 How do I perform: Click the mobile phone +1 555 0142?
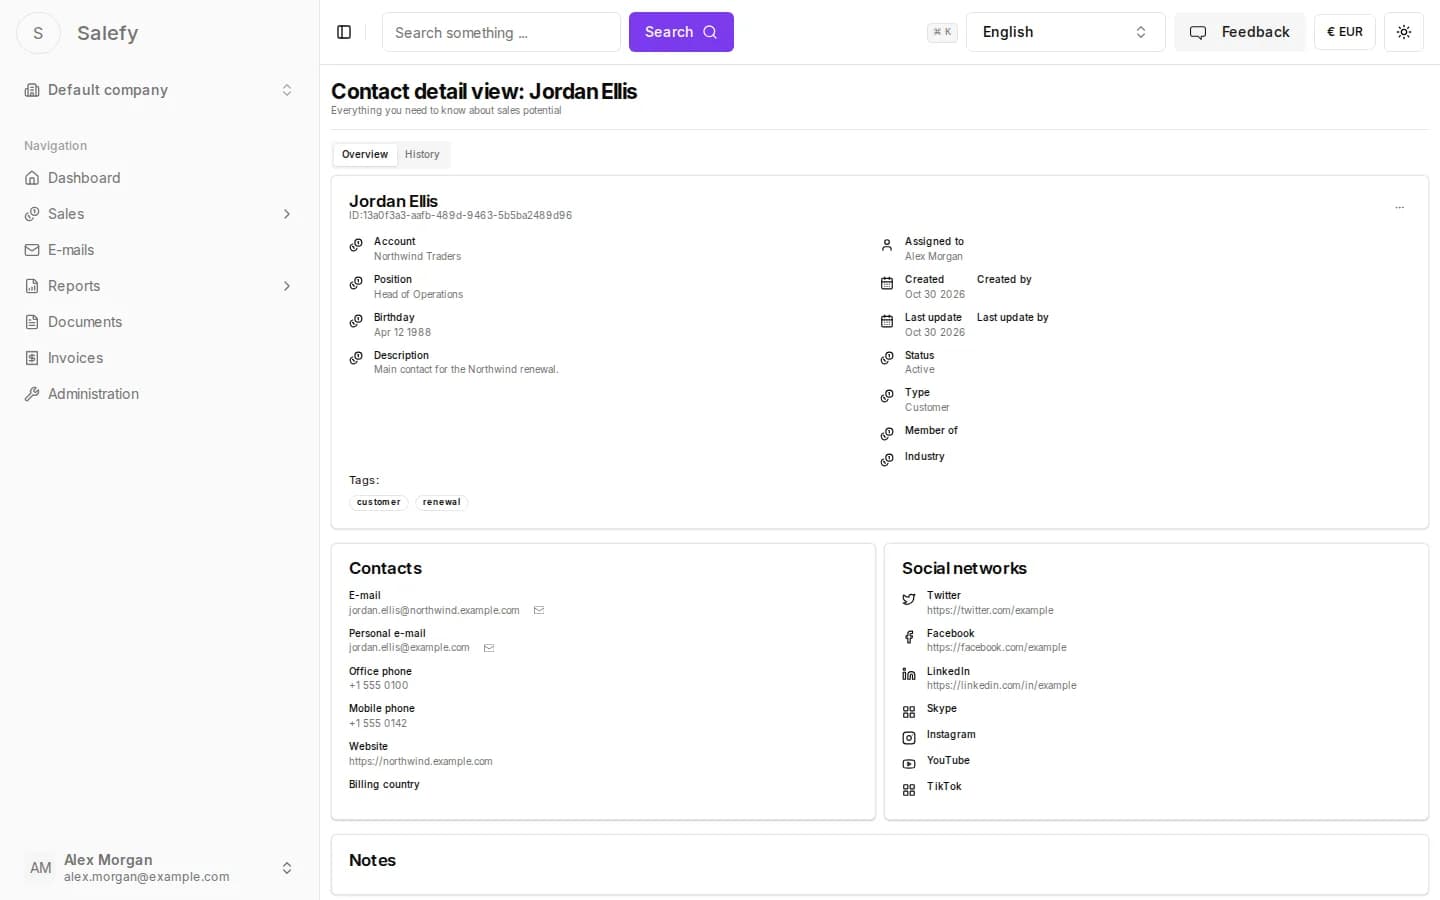pos(378,723)
